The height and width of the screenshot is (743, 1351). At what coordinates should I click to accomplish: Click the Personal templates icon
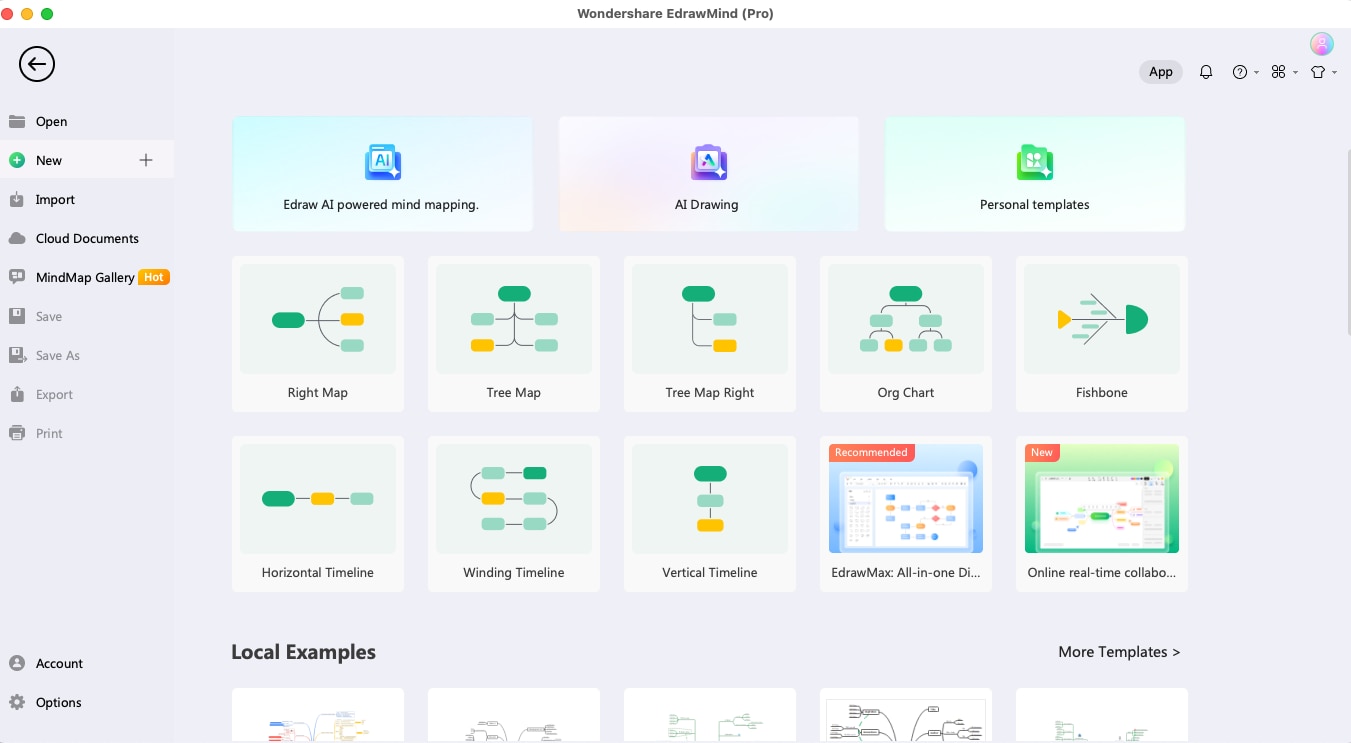point(1034,162)
